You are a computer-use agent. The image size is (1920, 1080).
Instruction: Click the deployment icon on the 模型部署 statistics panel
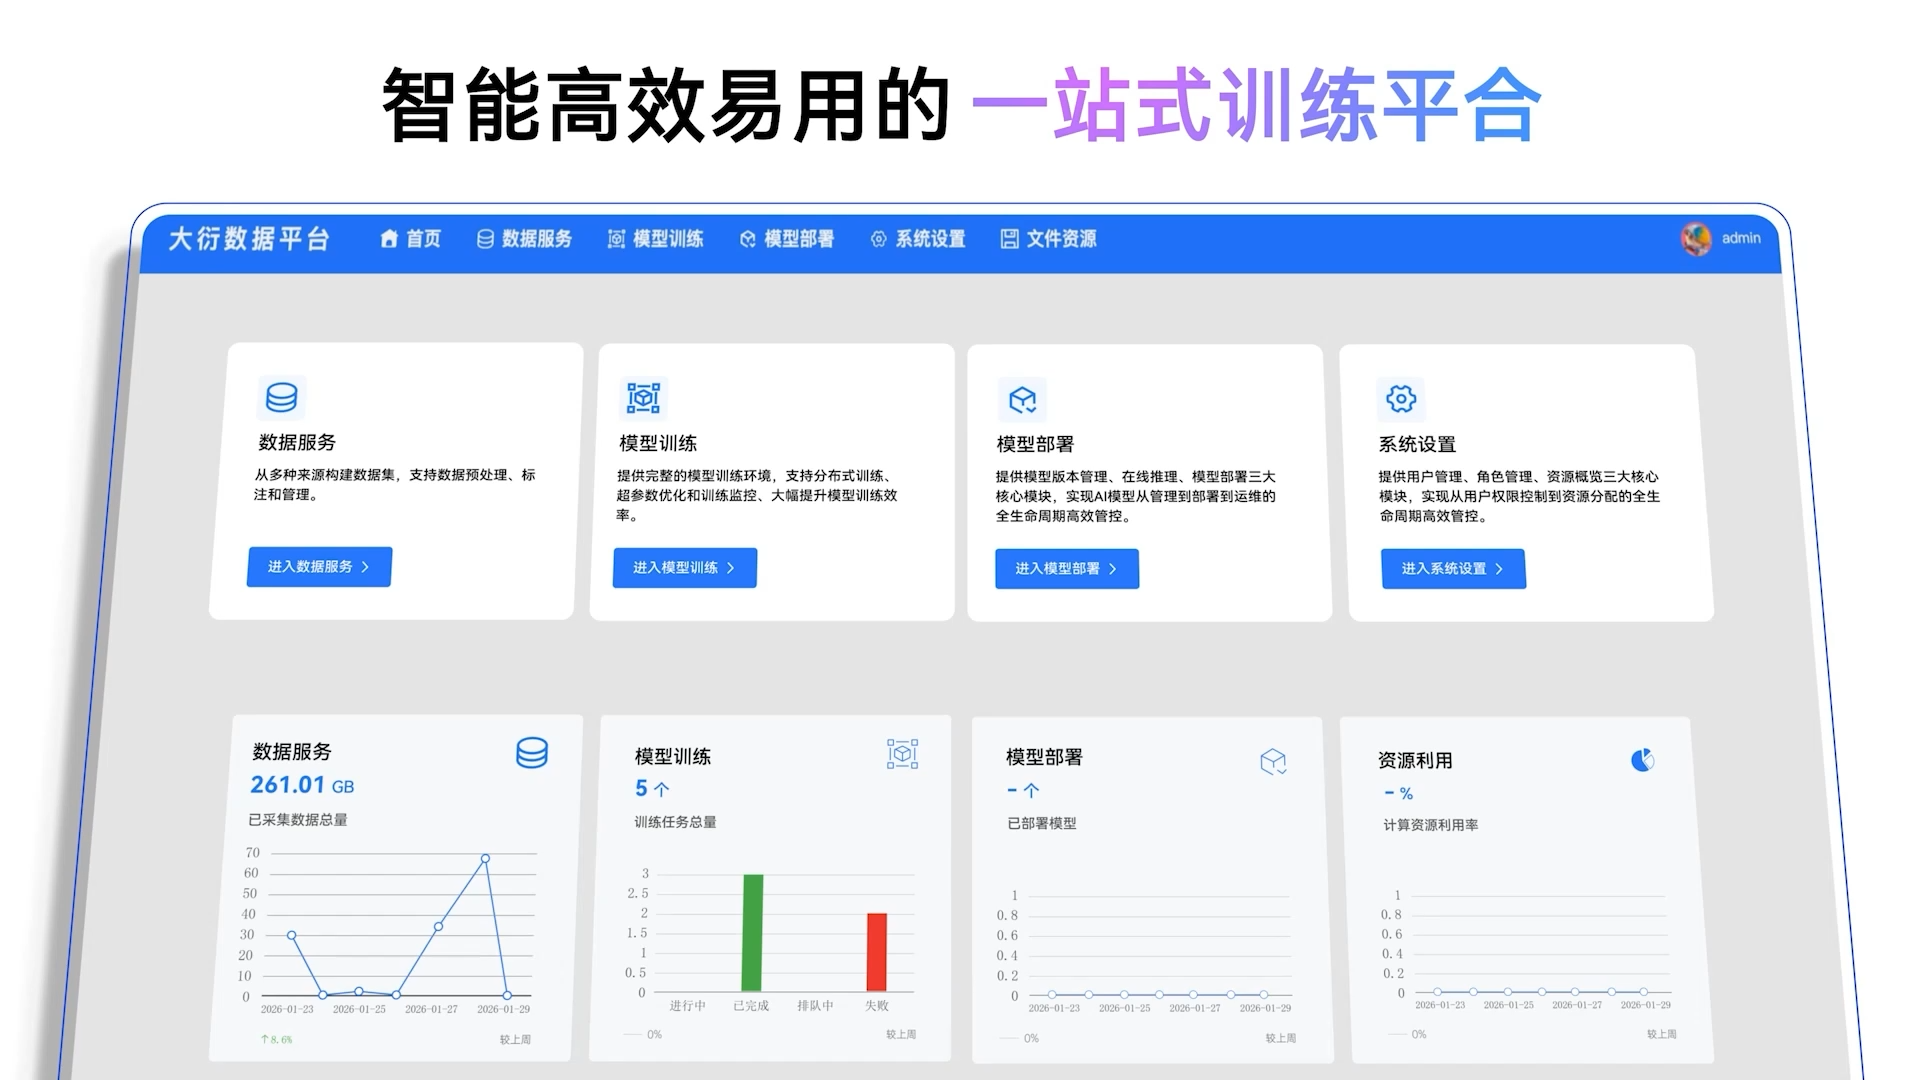(x=1275, y=760)
